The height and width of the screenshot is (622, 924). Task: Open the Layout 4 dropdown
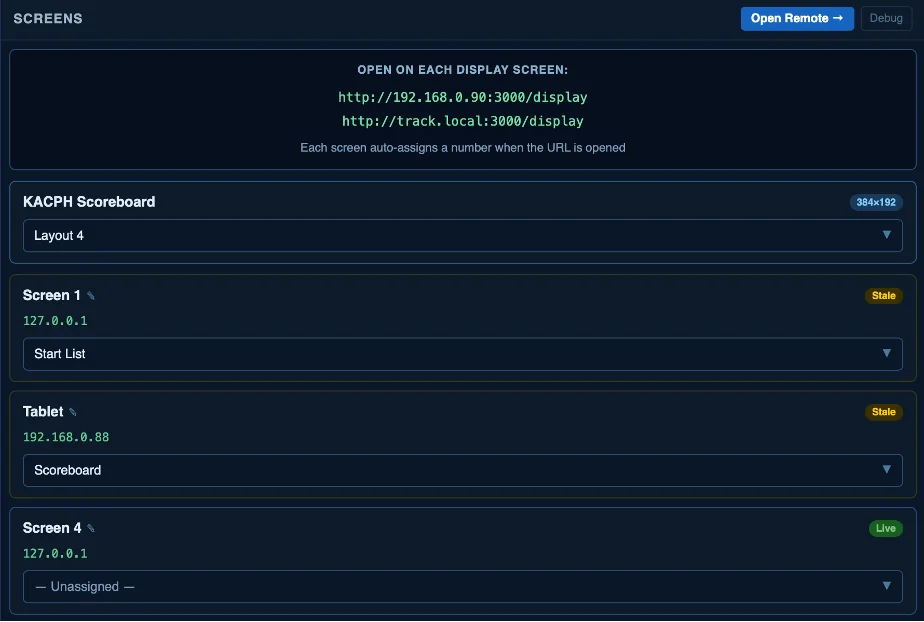click(x=463, y=236)
